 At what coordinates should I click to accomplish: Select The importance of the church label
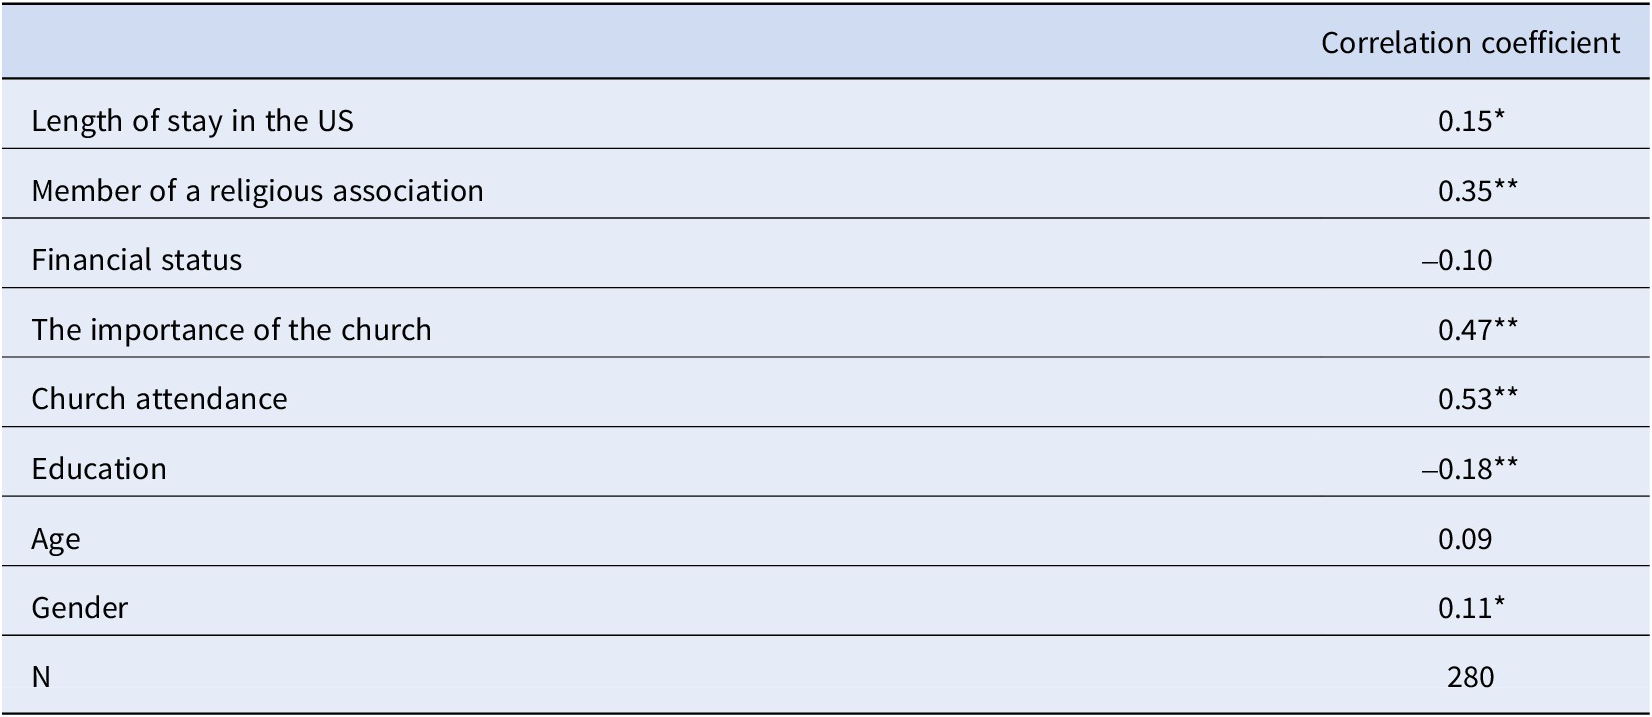[x=231, y=330]
